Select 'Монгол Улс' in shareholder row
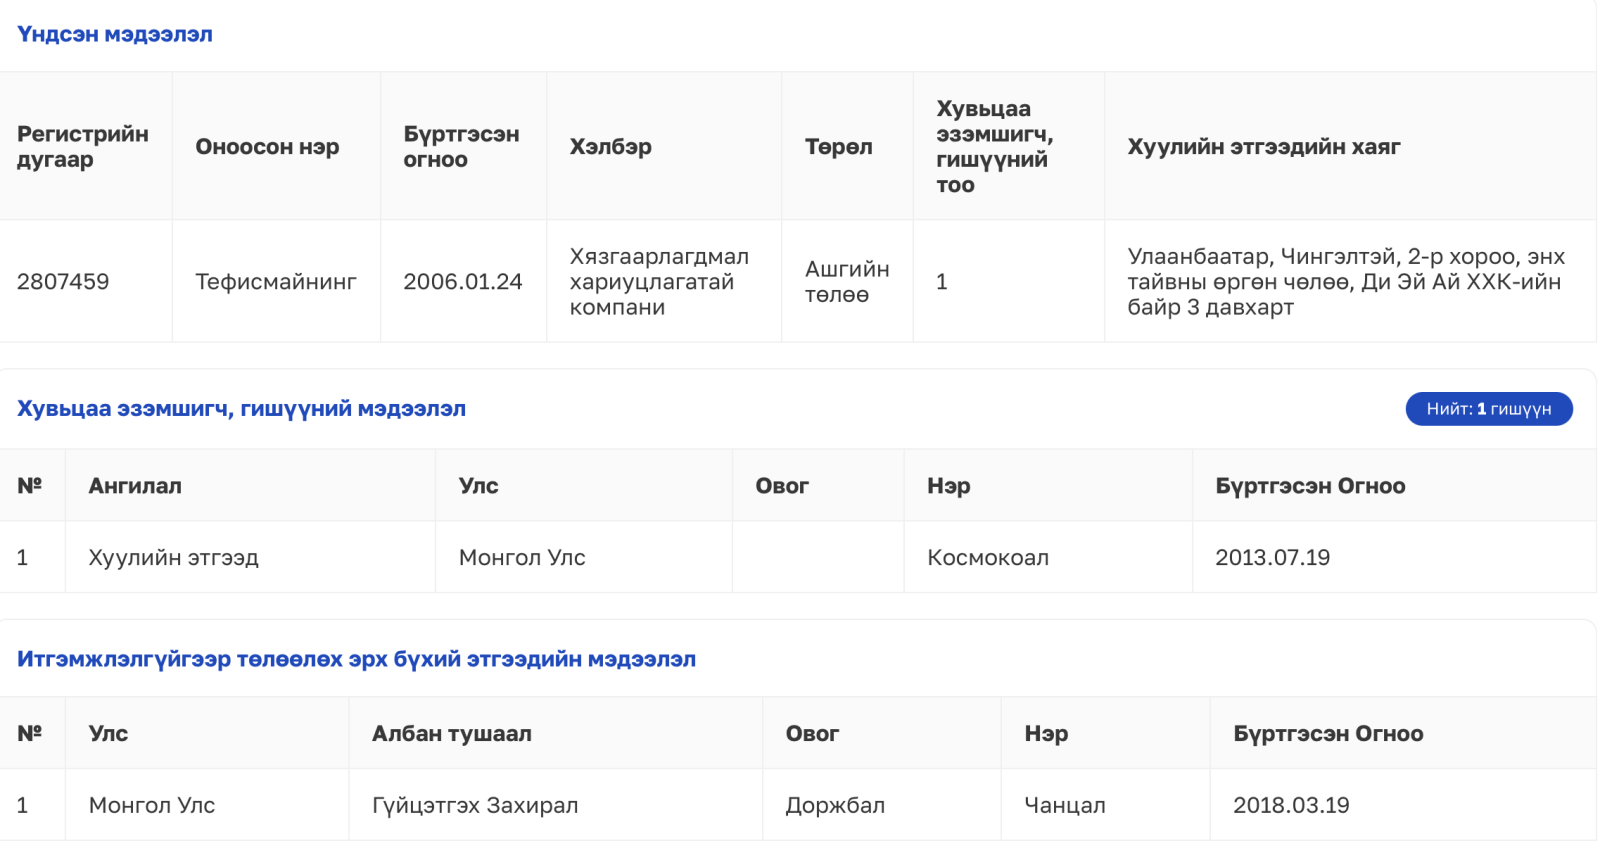 point(522,558)
